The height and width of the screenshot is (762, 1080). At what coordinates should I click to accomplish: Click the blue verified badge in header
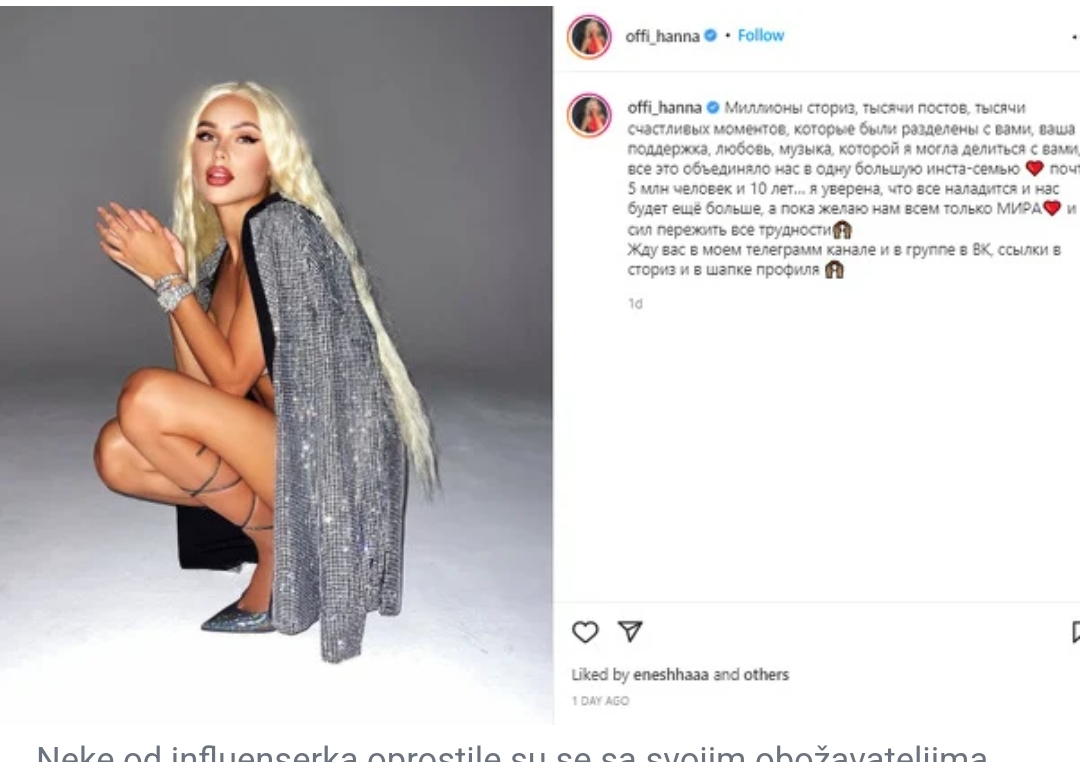pyautogui.click(x=711, y=35)
